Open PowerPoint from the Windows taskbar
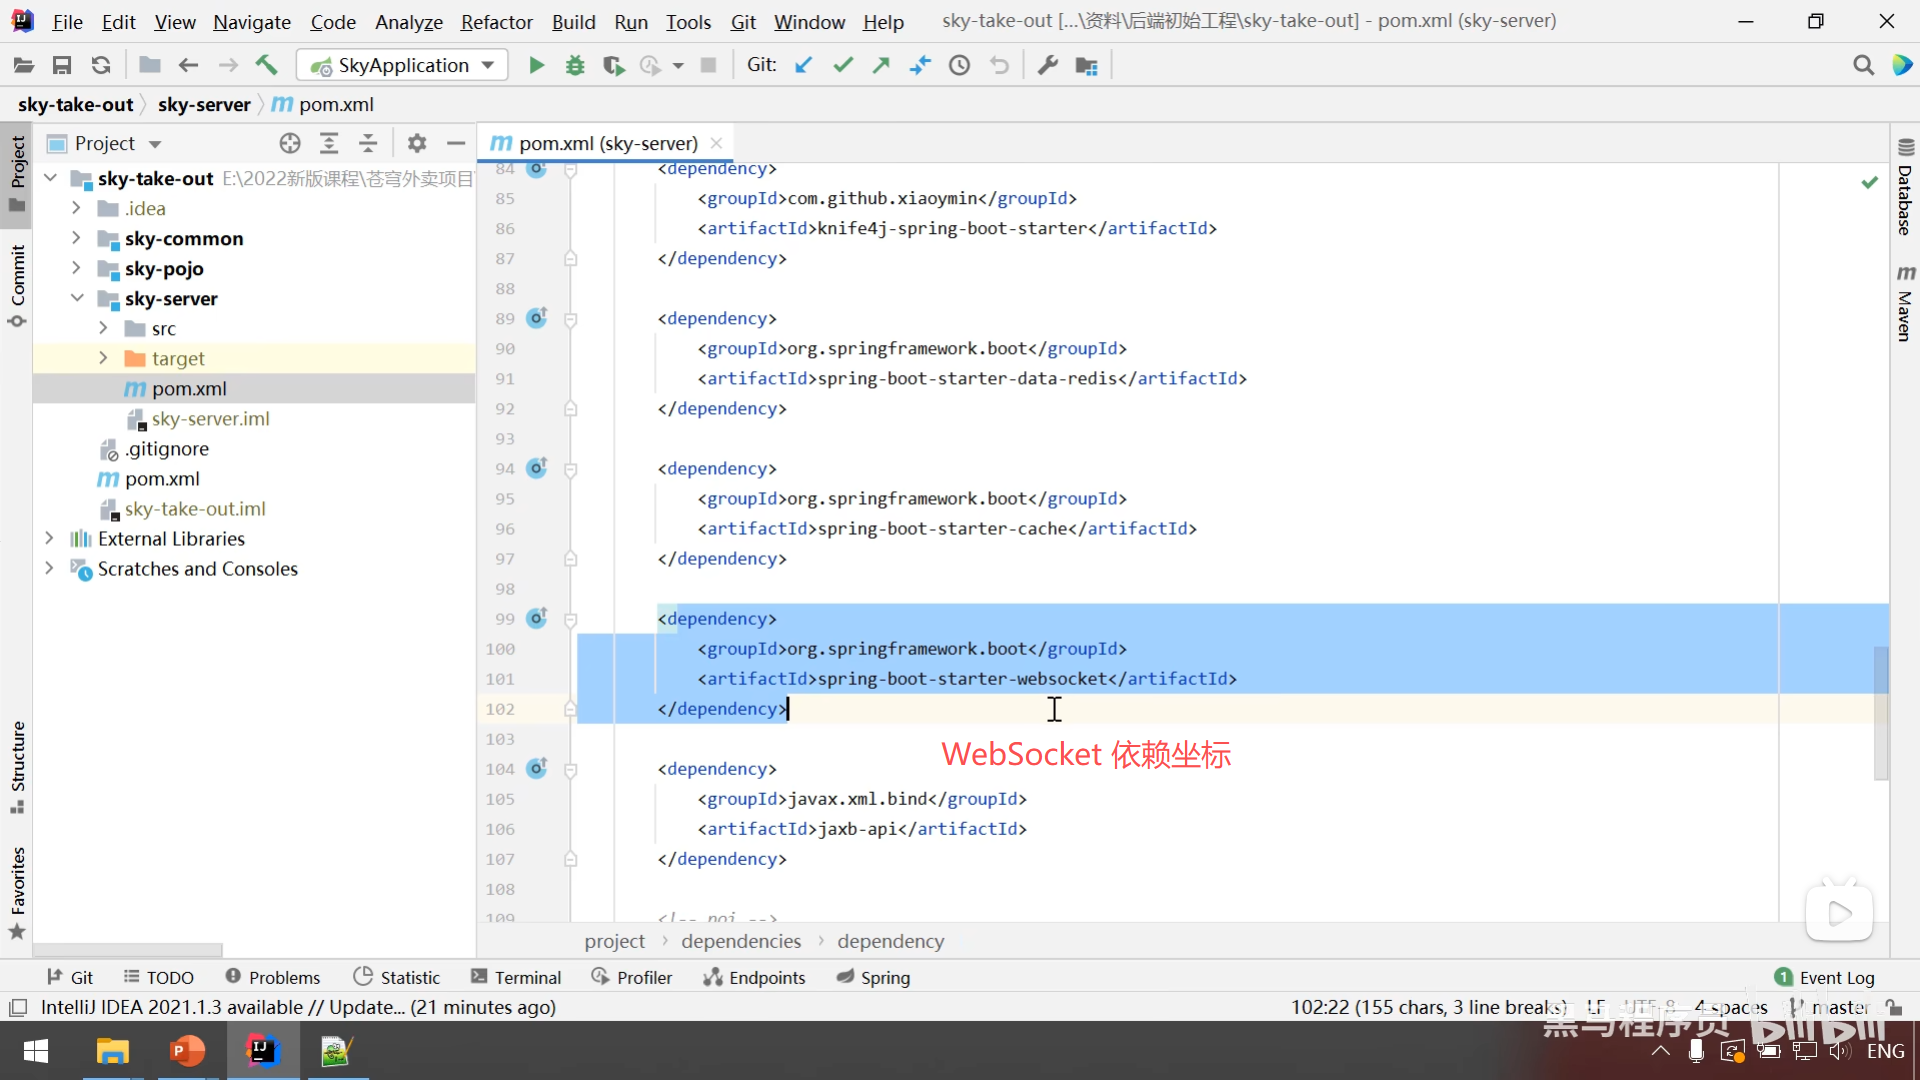Viewport: 1920px width, 1080px height. point(187,1051)
